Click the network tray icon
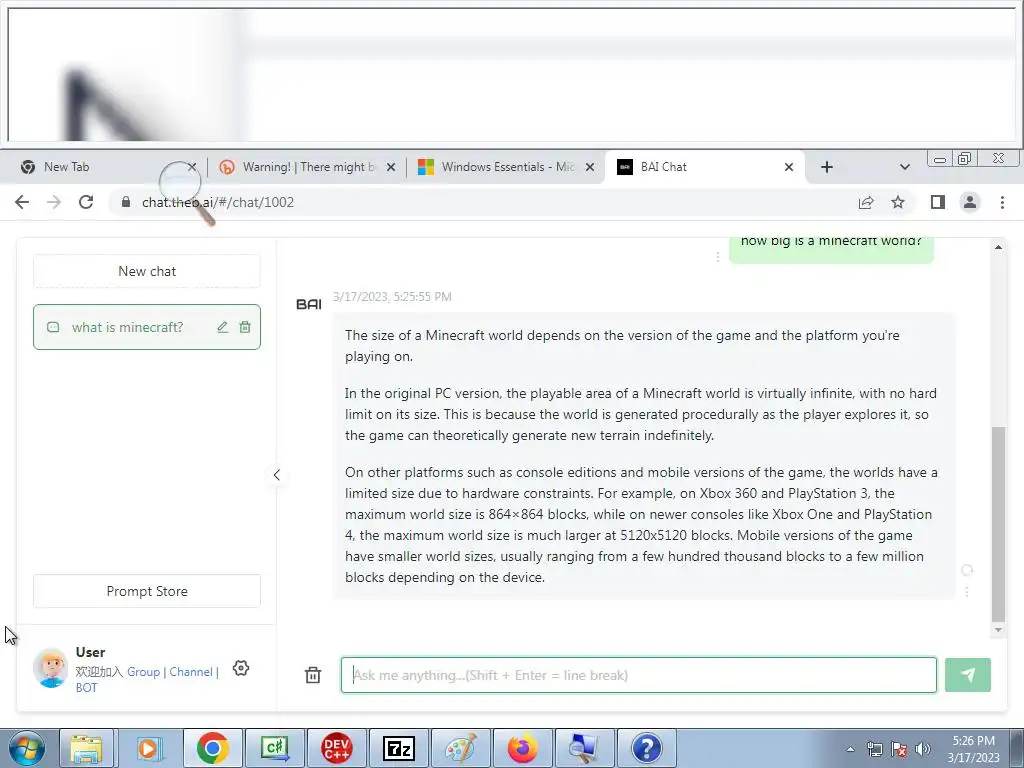The width and height of the screenshot is (1024, 768). tap(874, 749)
